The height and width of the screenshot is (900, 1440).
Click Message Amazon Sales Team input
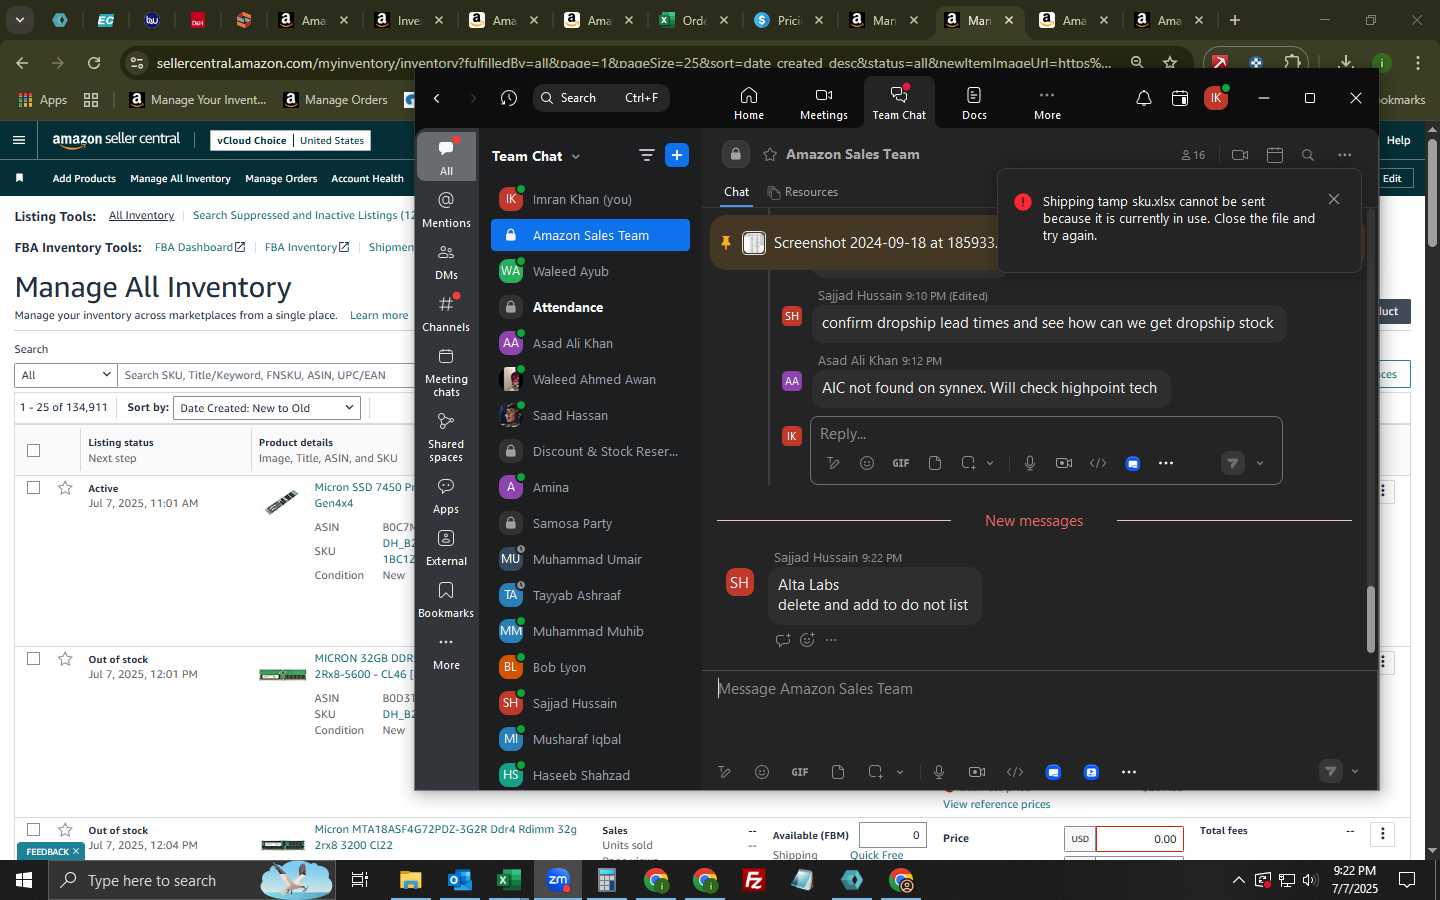[1038, 689]
